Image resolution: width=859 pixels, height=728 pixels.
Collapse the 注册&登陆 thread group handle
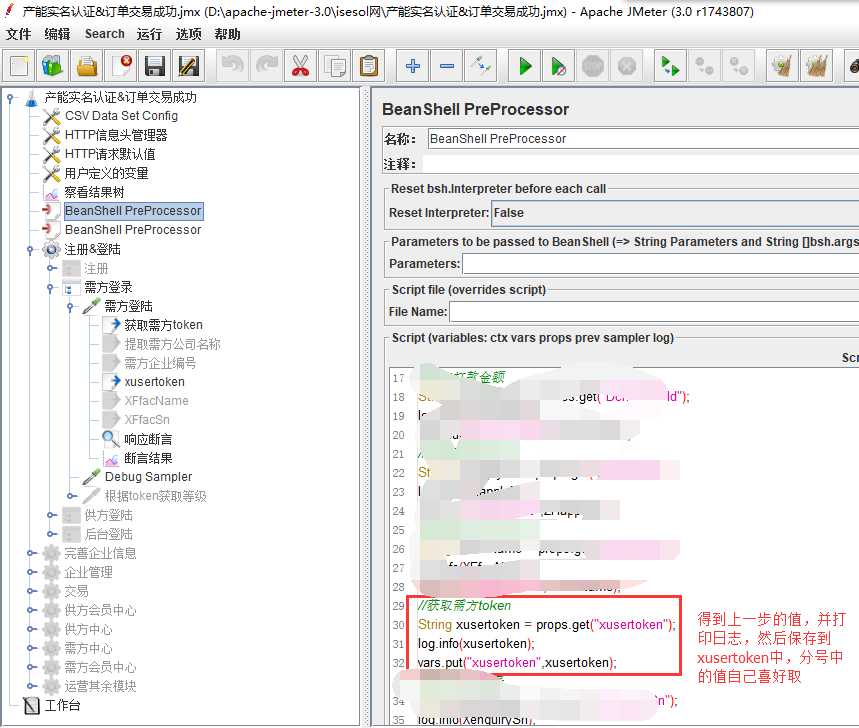[x=30, y=250]
